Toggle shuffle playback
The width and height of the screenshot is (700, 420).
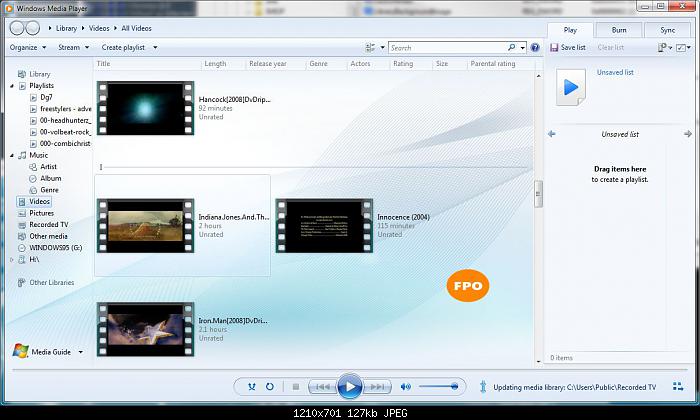click(252, 387)
